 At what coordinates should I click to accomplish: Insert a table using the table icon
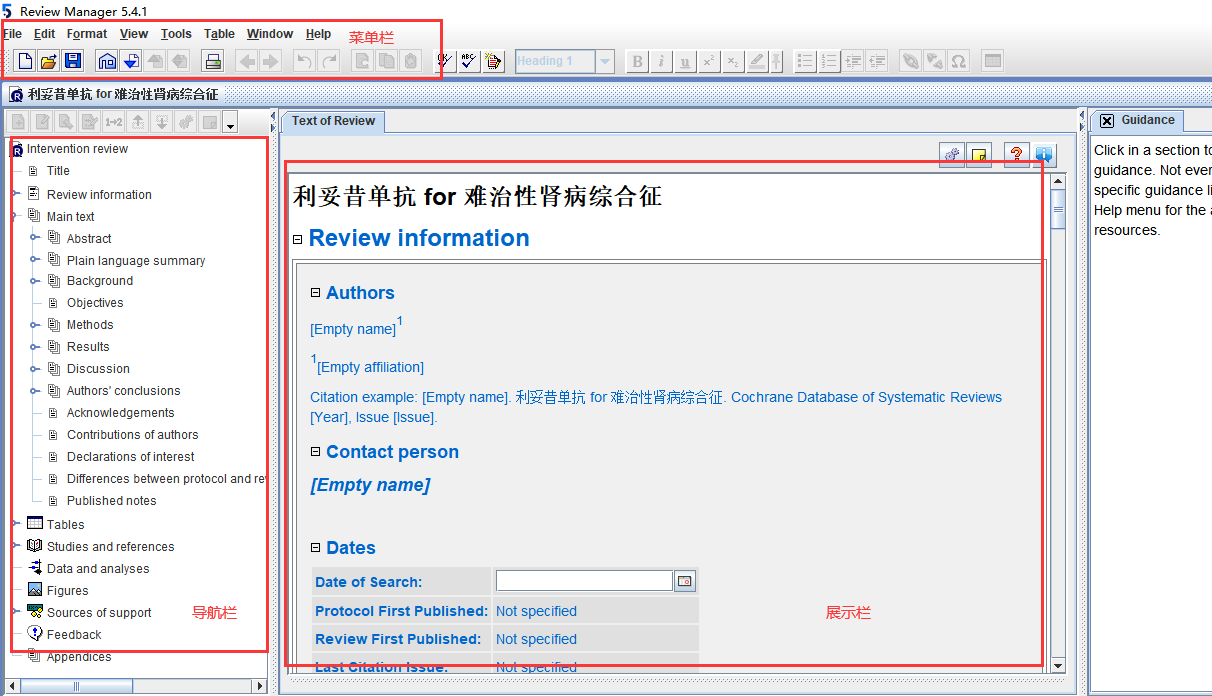coord(992,61)
